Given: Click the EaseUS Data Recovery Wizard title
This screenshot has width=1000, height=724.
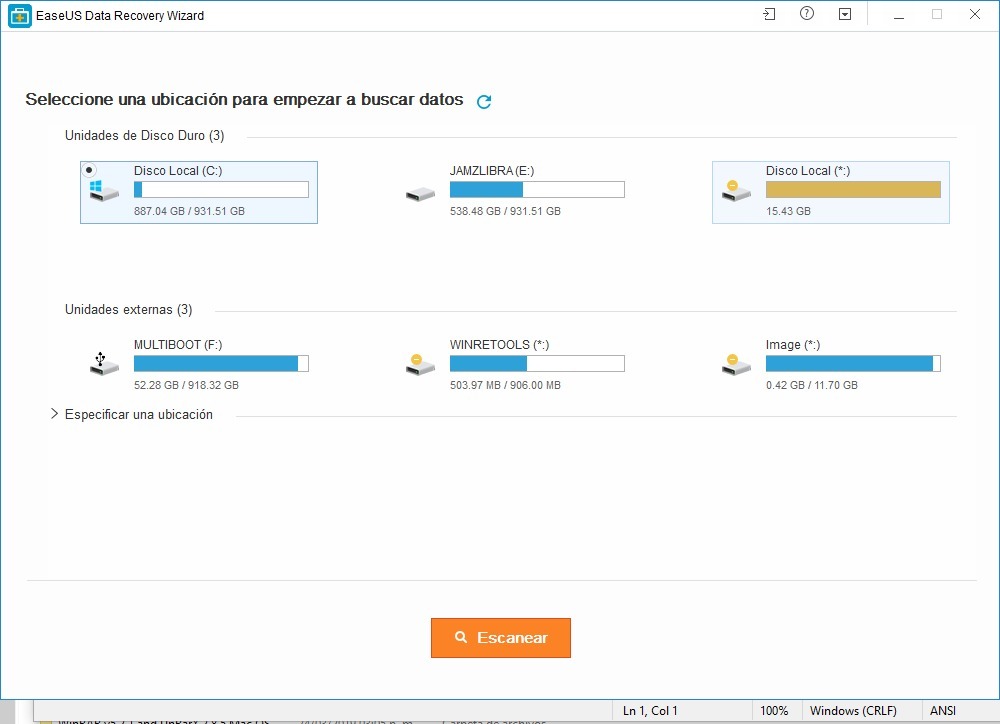Looking at the screenshot, I should [120, 16].
